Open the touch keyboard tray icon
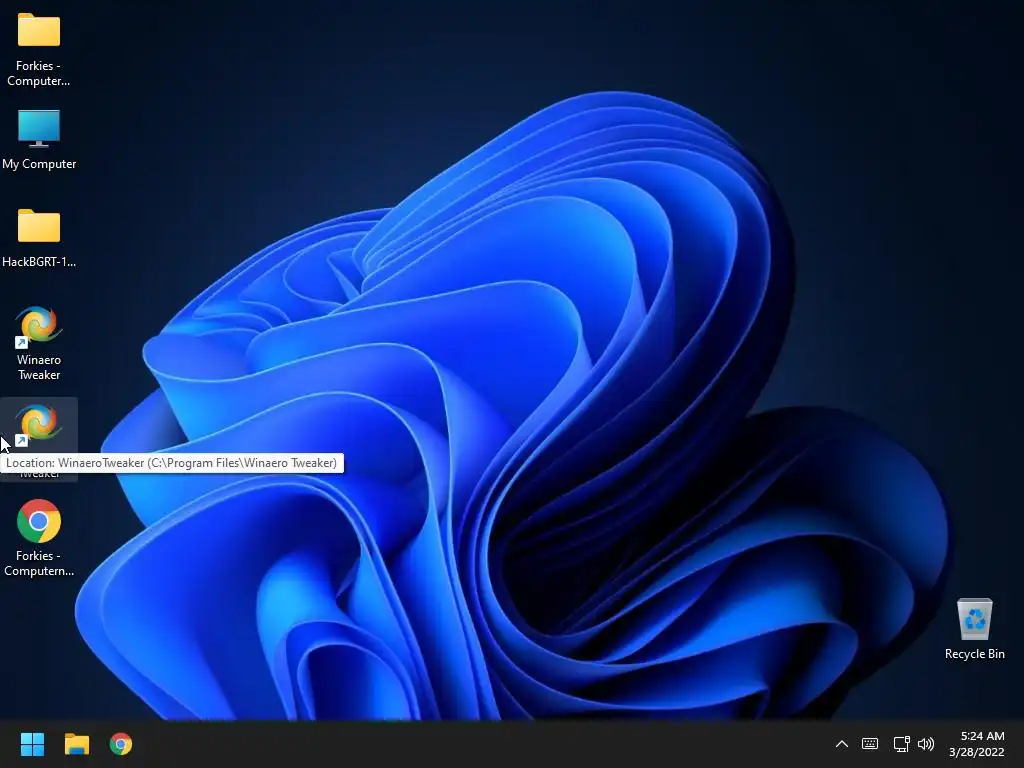Screen dimensions: 1024x768 pyautogui.click(x=870, y=744)
